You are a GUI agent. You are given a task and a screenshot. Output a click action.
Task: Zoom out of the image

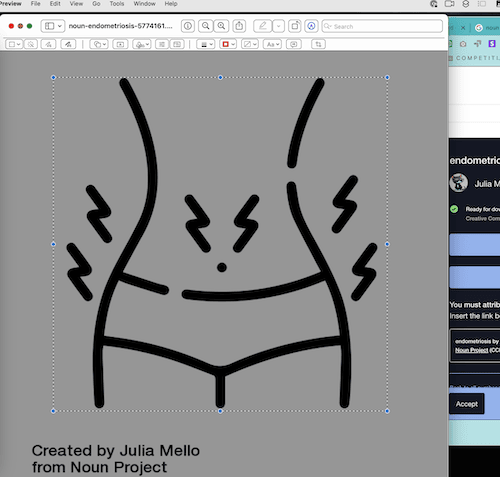[x=206, y=26]
